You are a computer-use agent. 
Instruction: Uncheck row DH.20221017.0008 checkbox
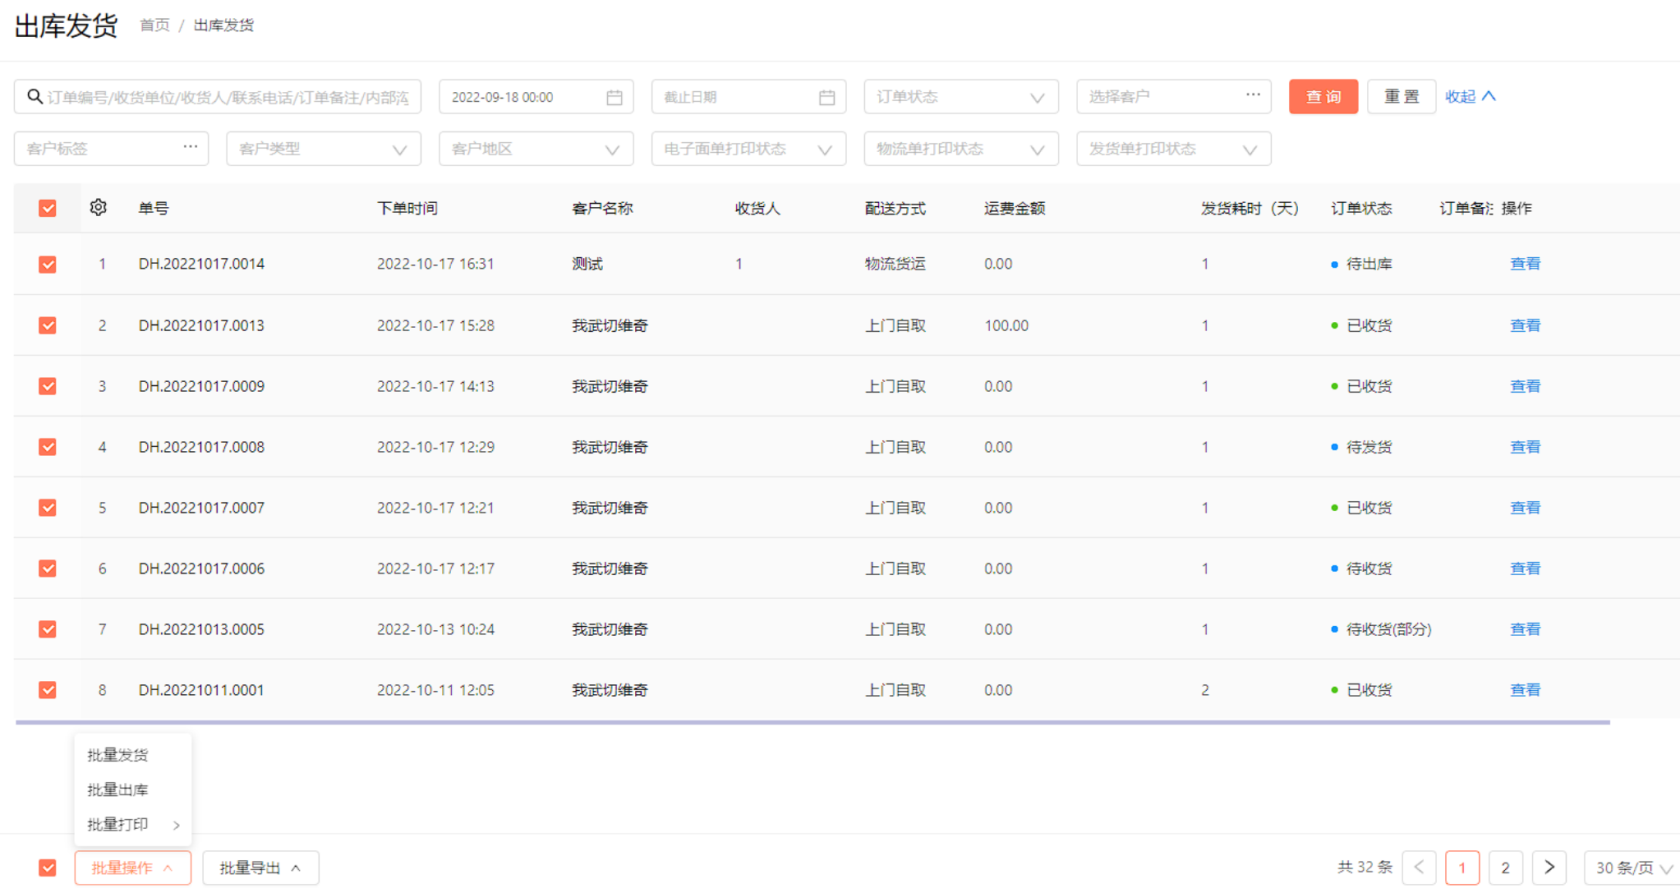point(47,447)
